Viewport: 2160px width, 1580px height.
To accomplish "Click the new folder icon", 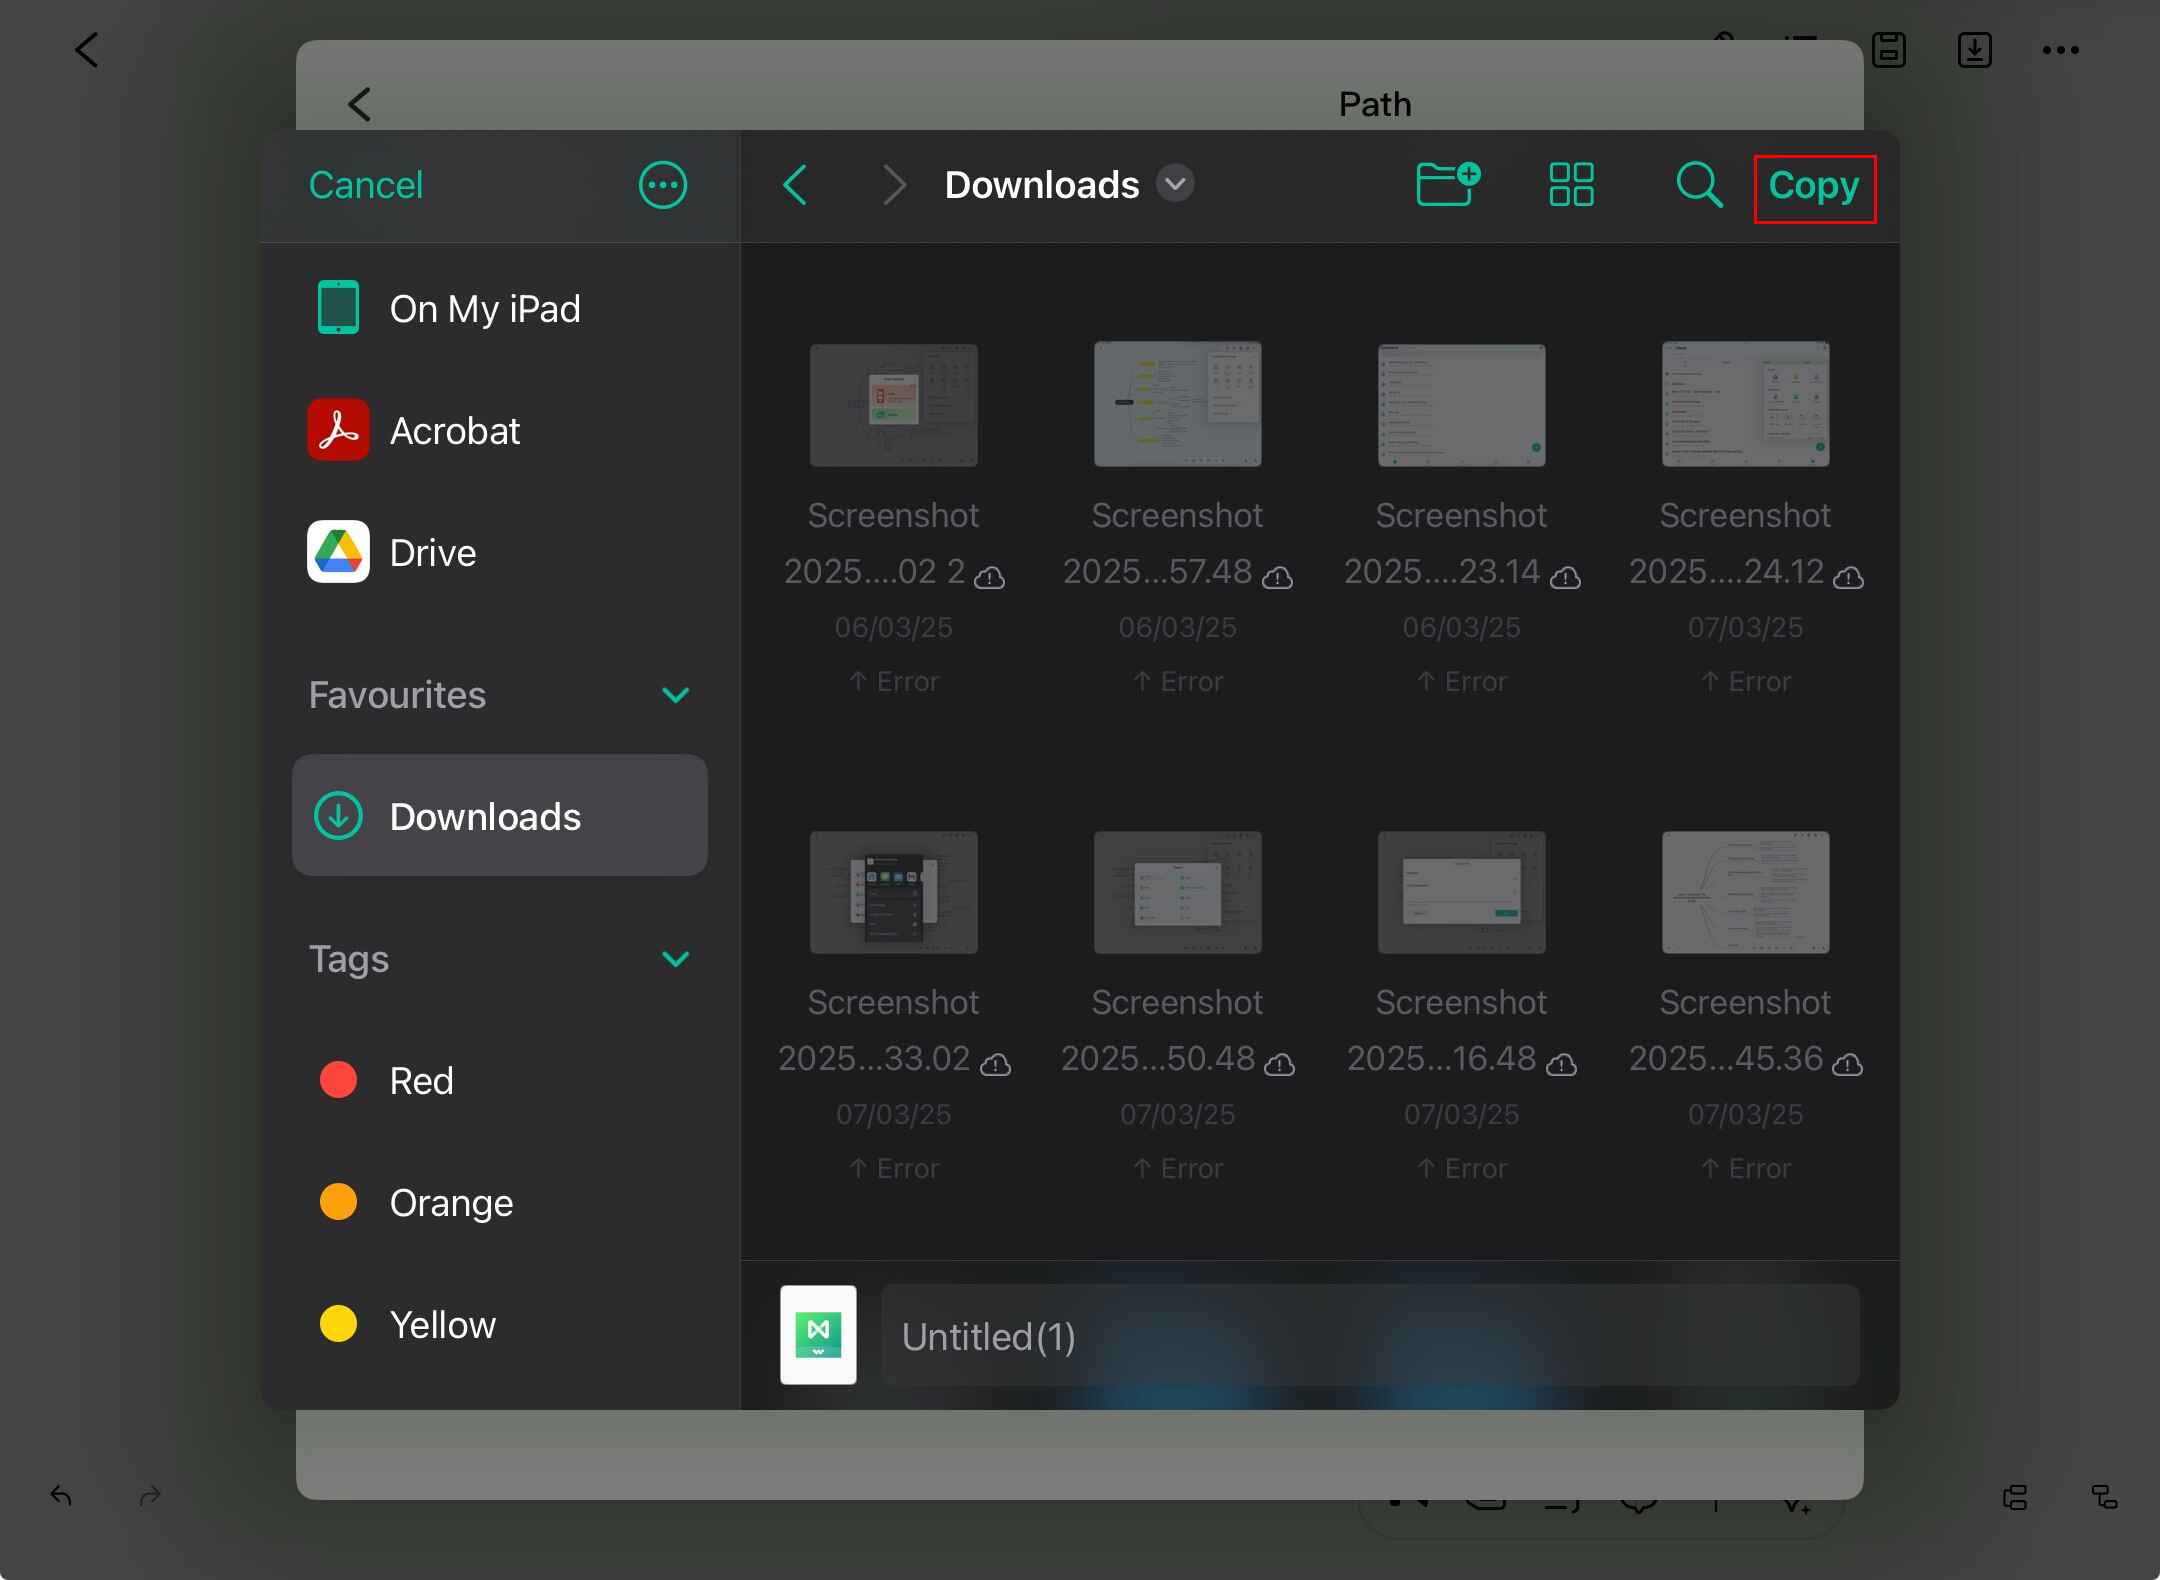I will click(1447, 185).
